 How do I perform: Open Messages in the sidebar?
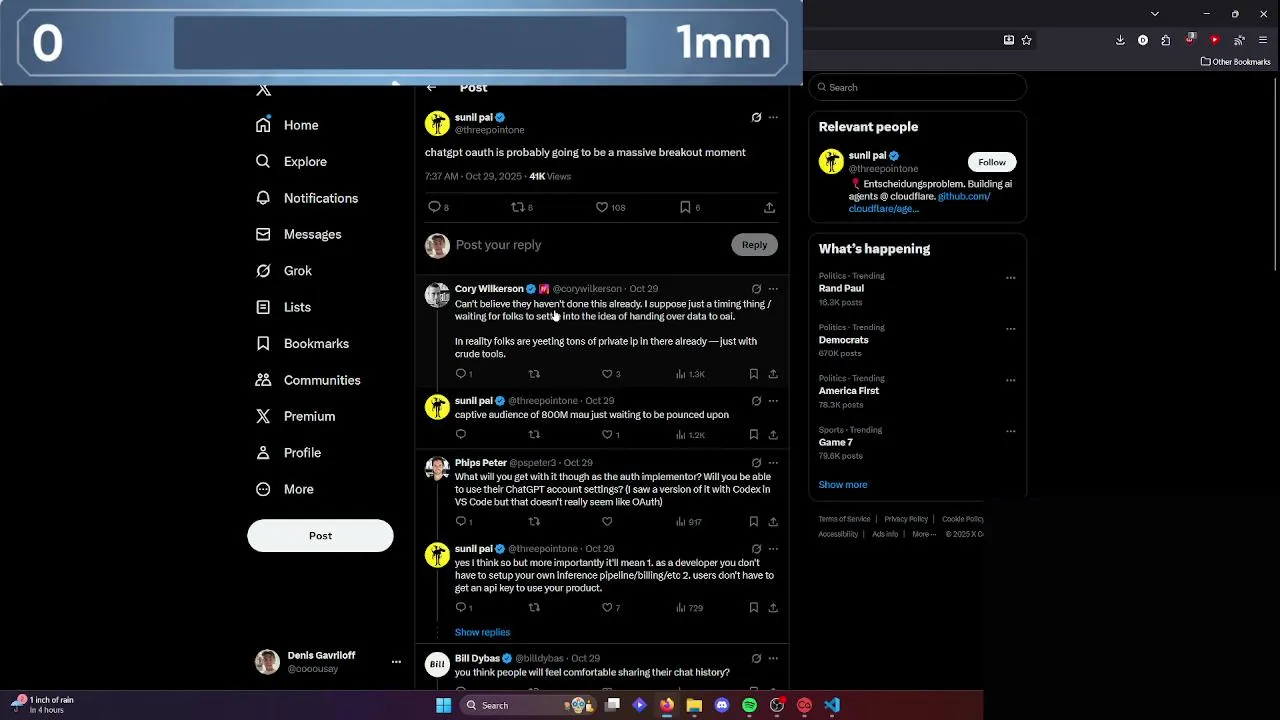pos(298,234)
